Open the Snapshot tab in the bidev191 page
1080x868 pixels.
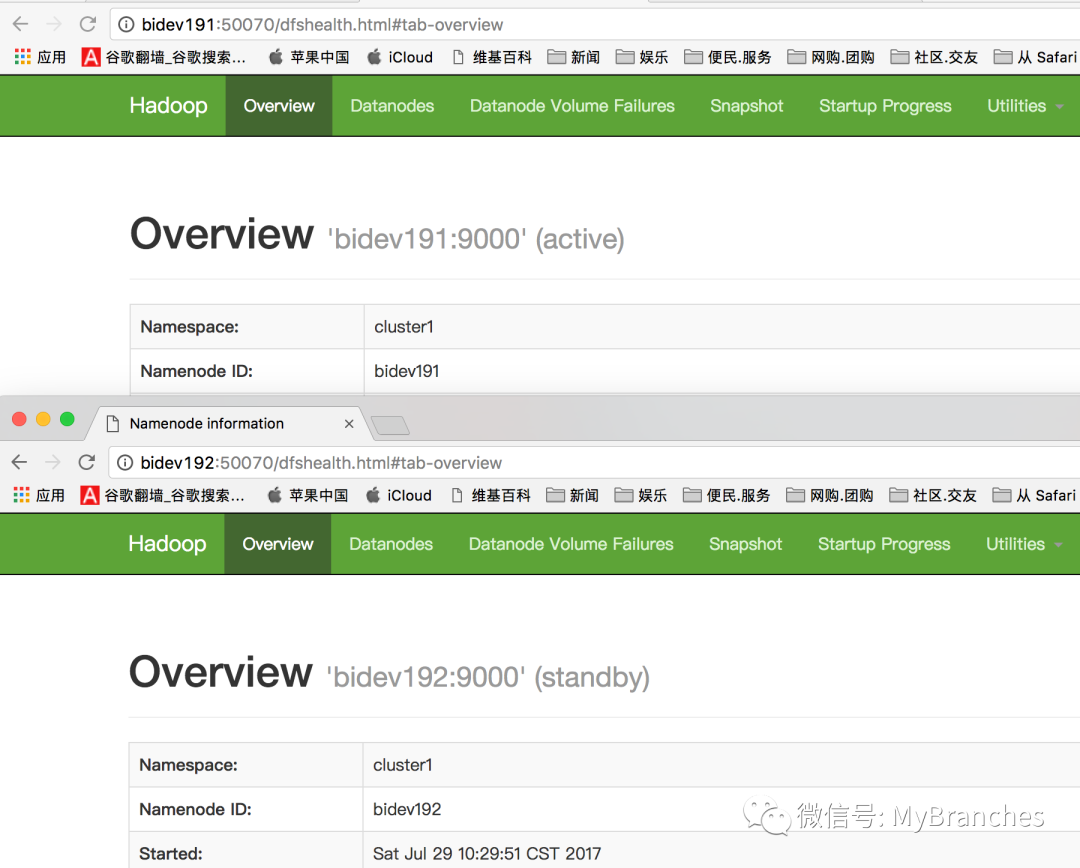click(x=747, y=105)
